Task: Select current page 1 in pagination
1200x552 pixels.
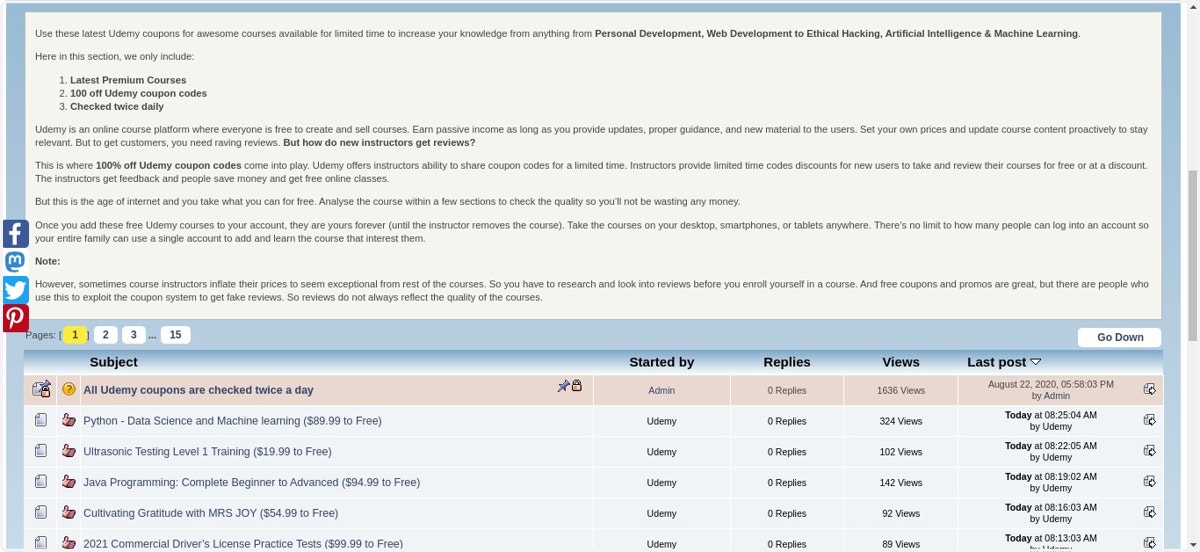Action: (x=75, y=335)
